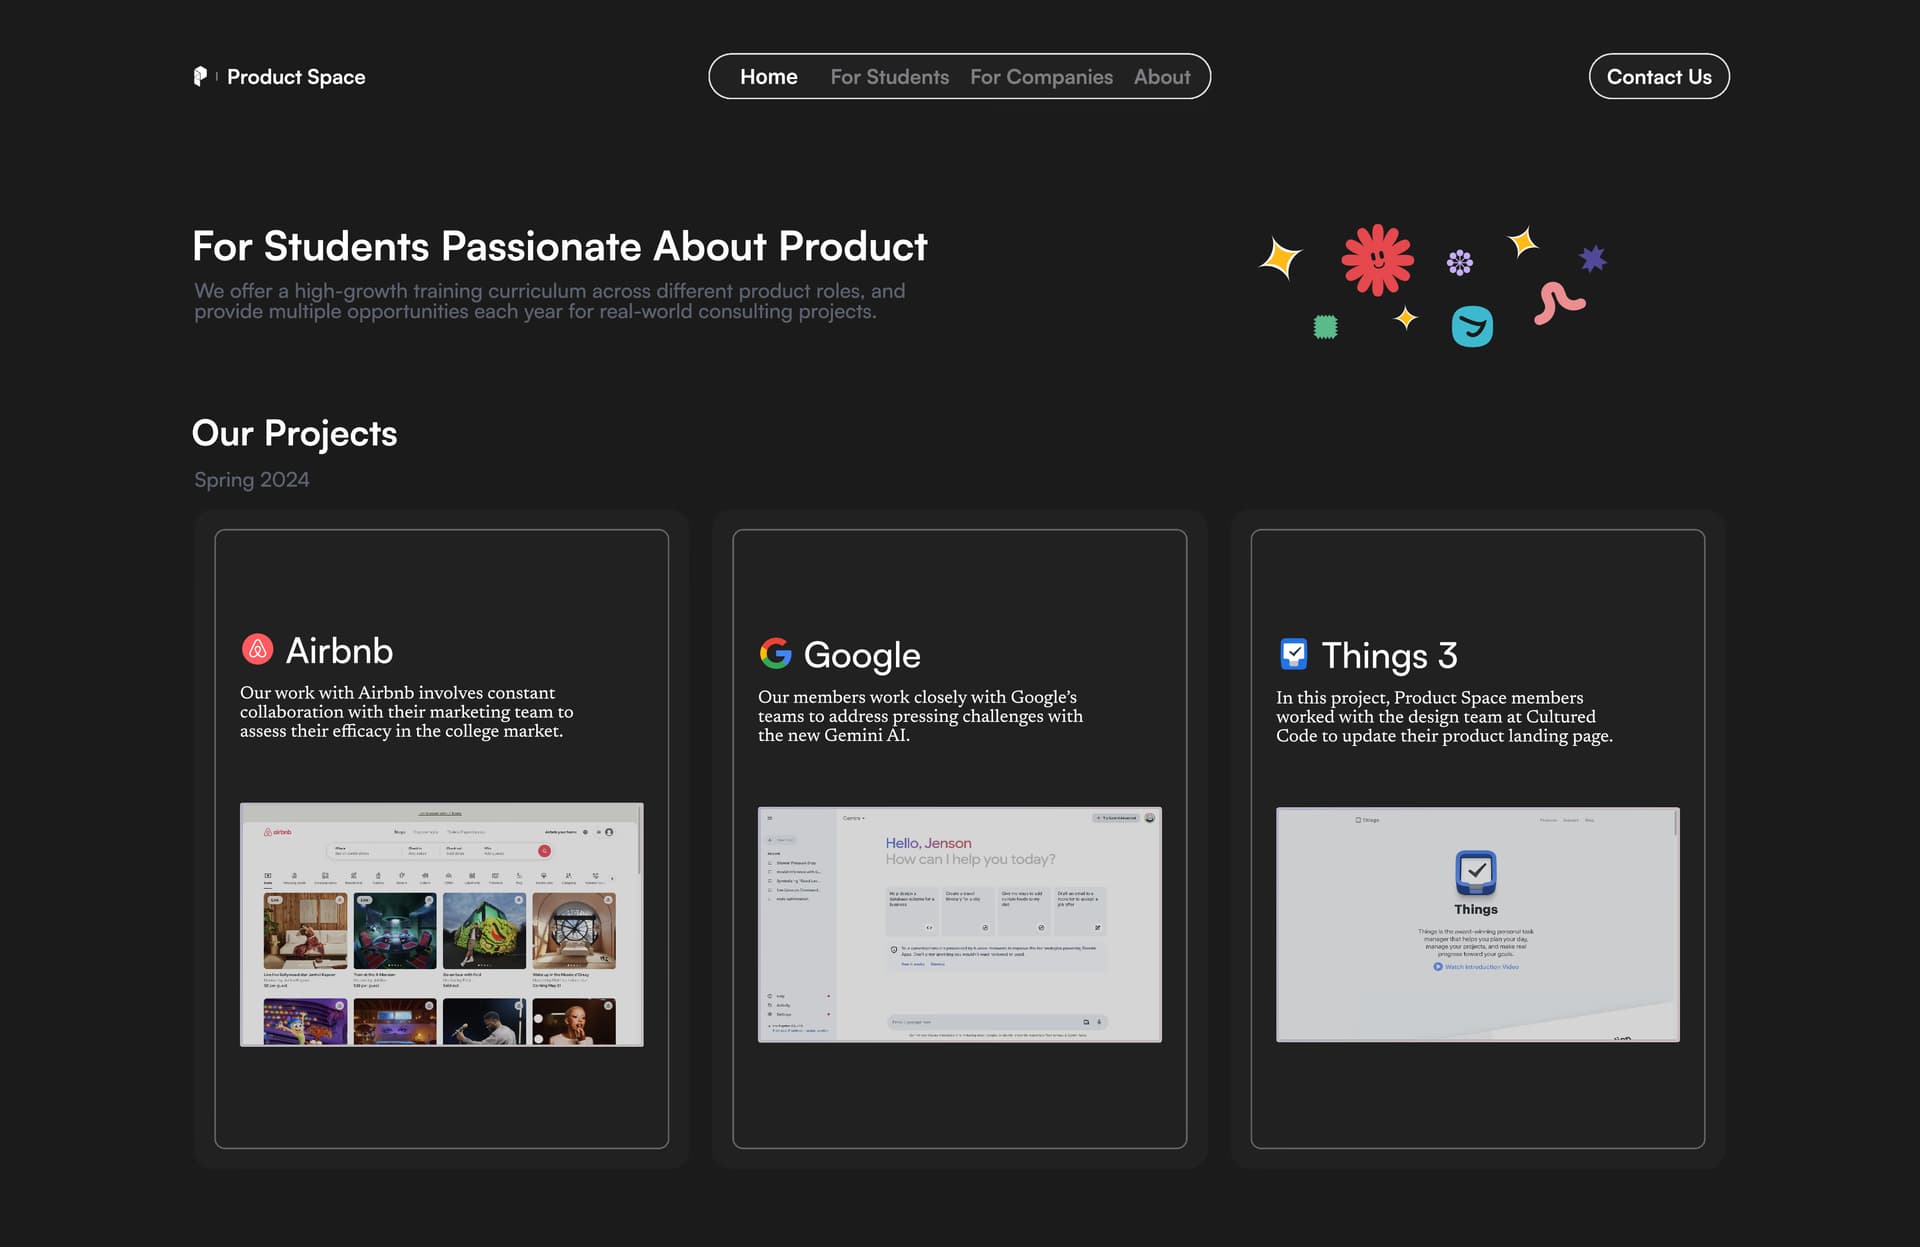
Task: Click the green scalloped square sticker
Action: [1325, 326]
